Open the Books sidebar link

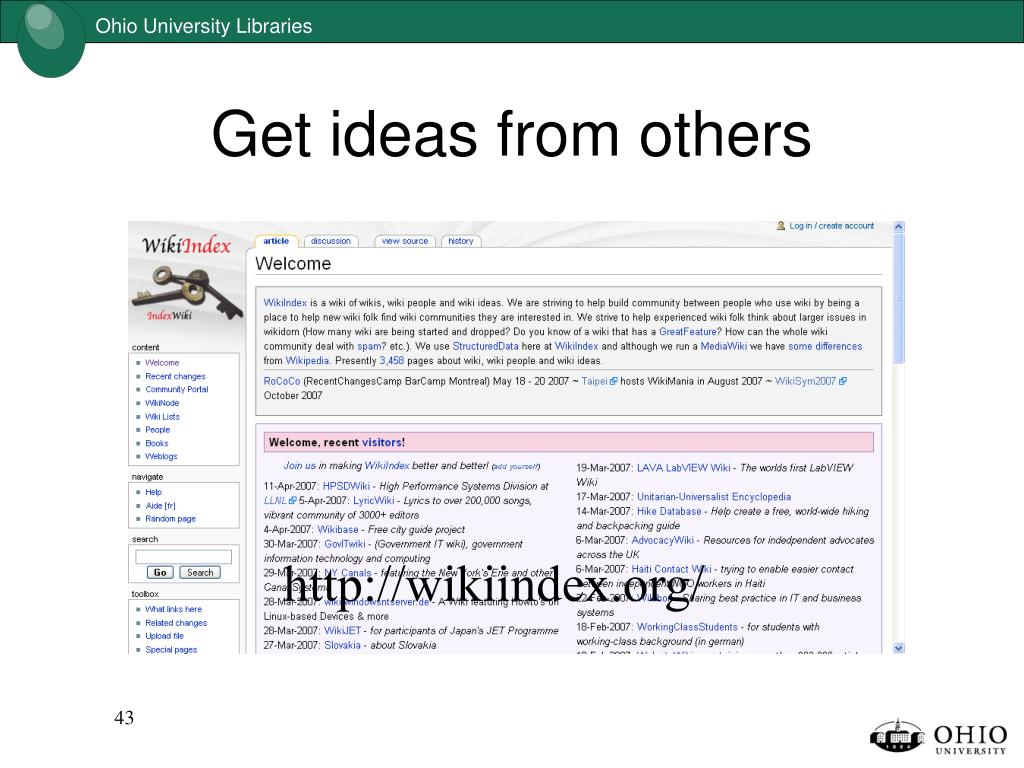[157, 443]
